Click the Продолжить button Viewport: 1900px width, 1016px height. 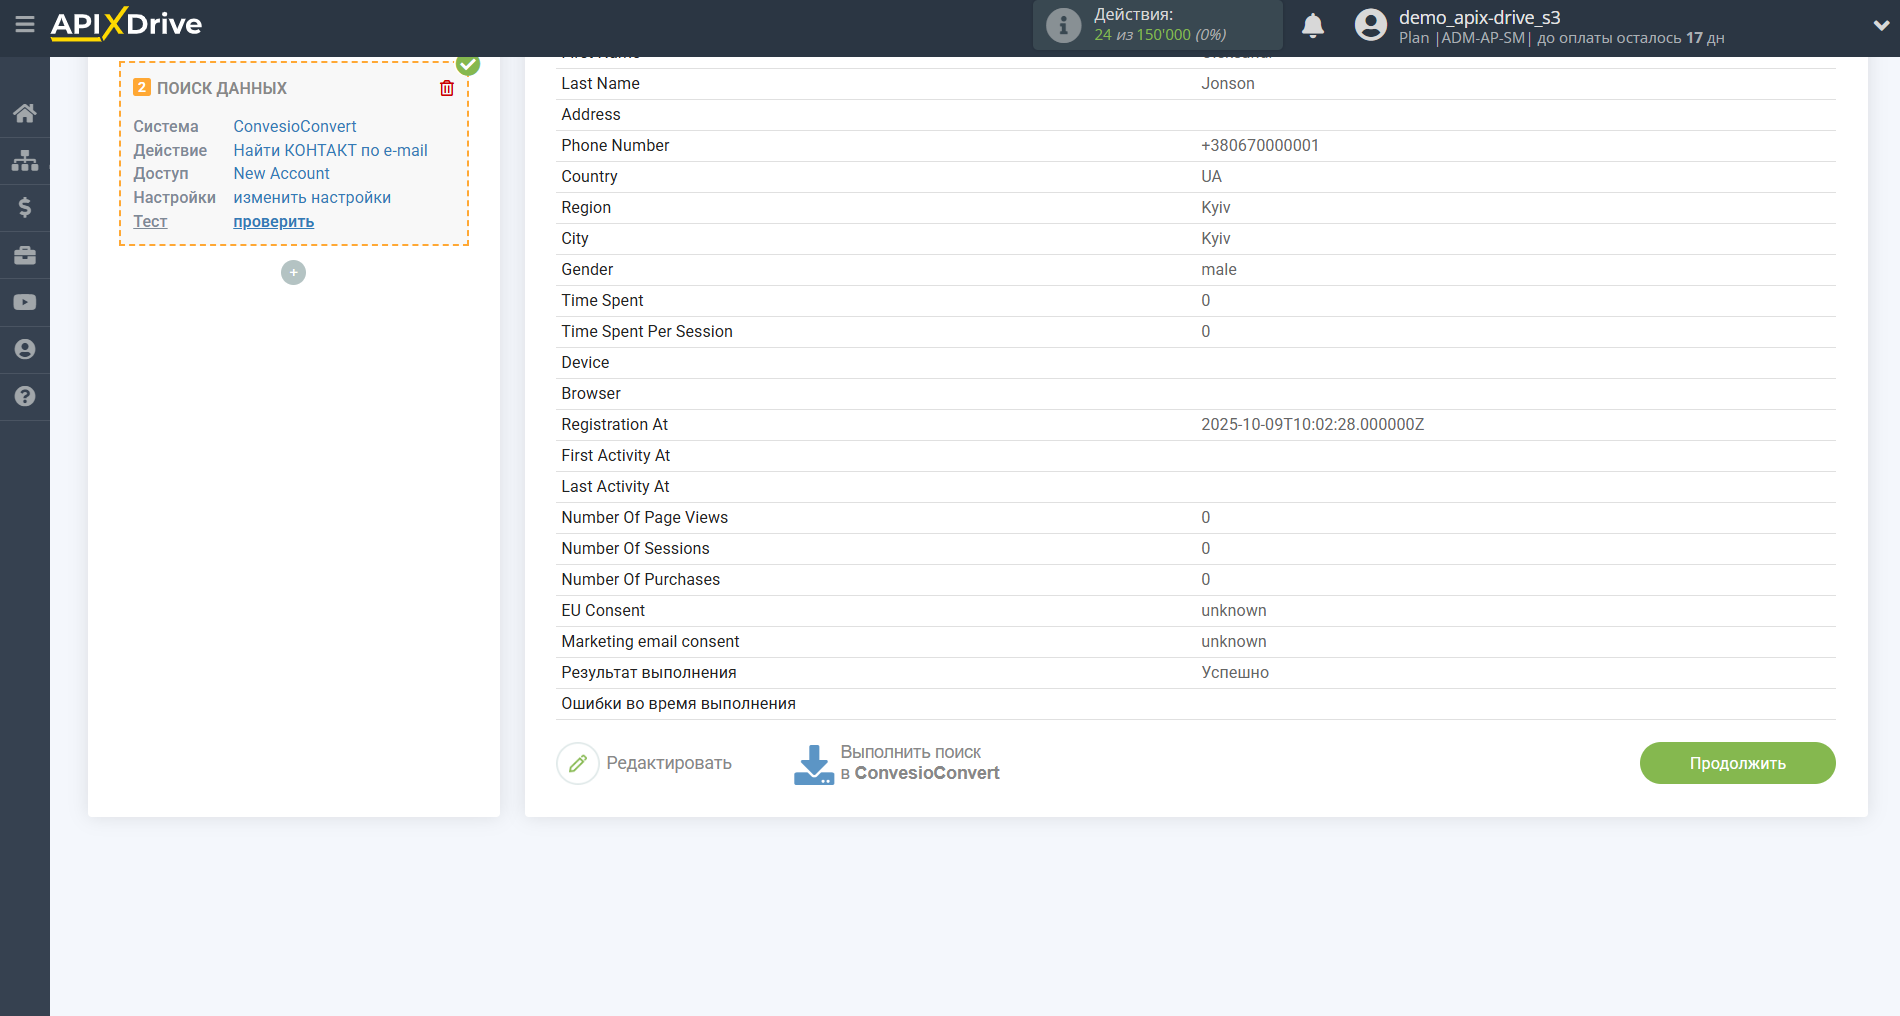1737,763
